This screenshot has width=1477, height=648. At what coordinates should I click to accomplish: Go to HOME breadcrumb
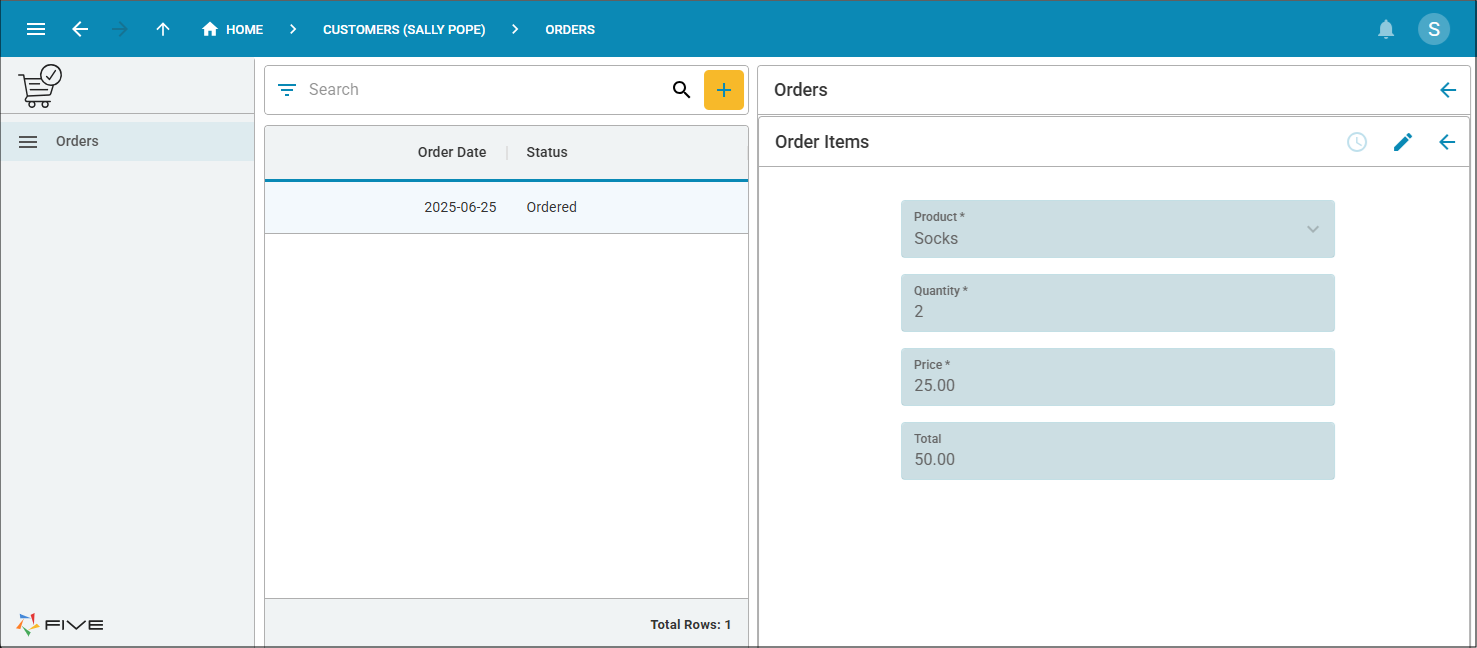(x=233, y=29)
